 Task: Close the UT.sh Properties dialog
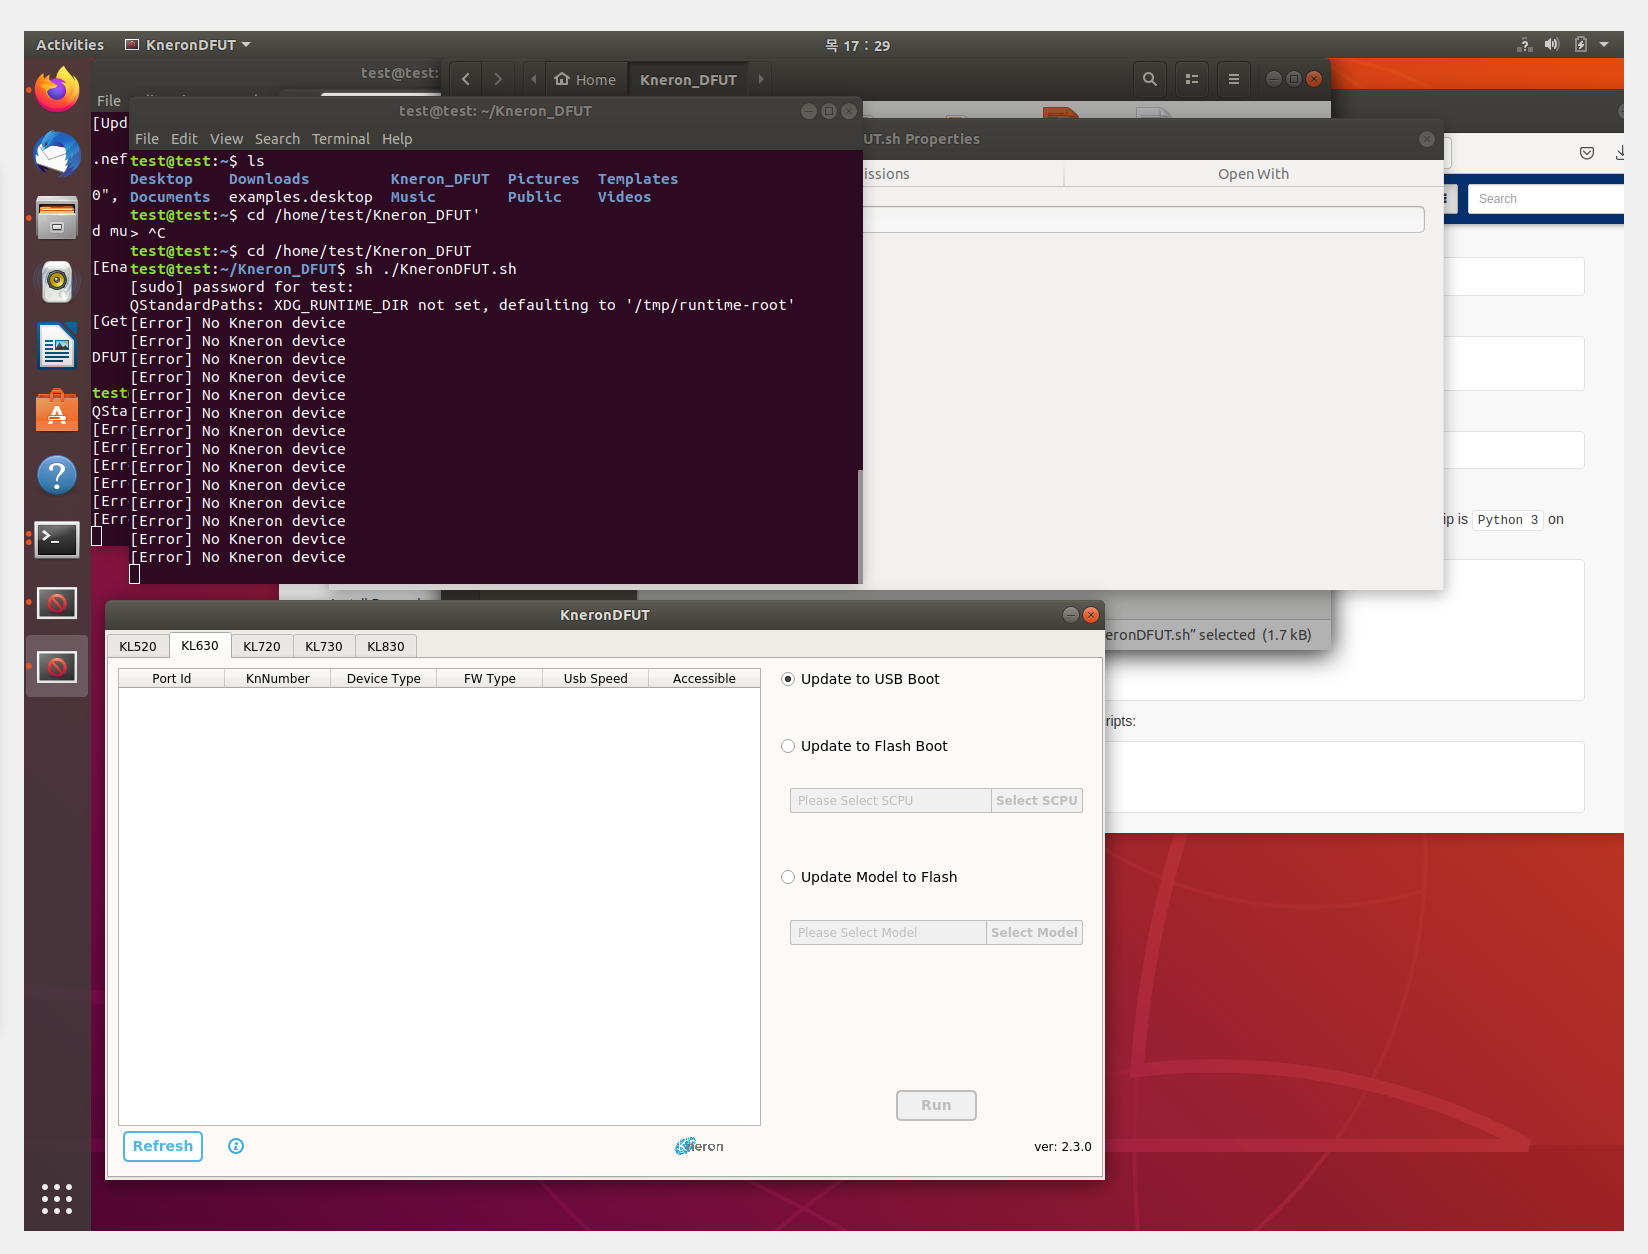pyautogui.click(x=1427, y=139)
